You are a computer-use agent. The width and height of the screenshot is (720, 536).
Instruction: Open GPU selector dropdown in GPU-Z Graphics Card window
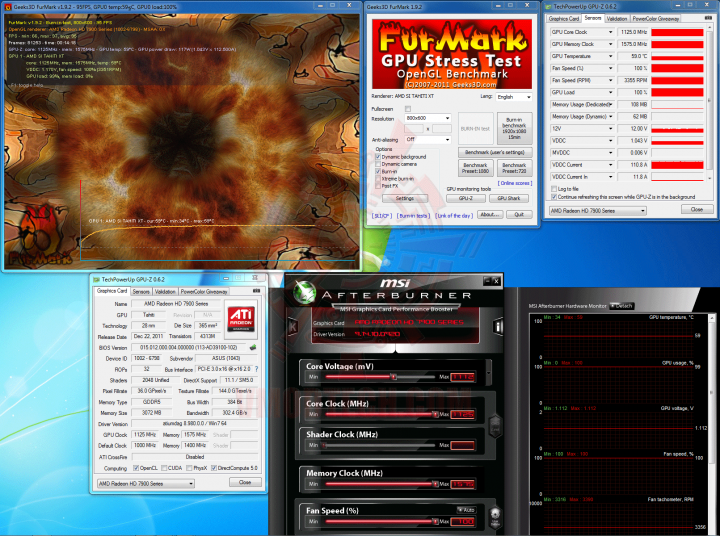tap(146, 484)
